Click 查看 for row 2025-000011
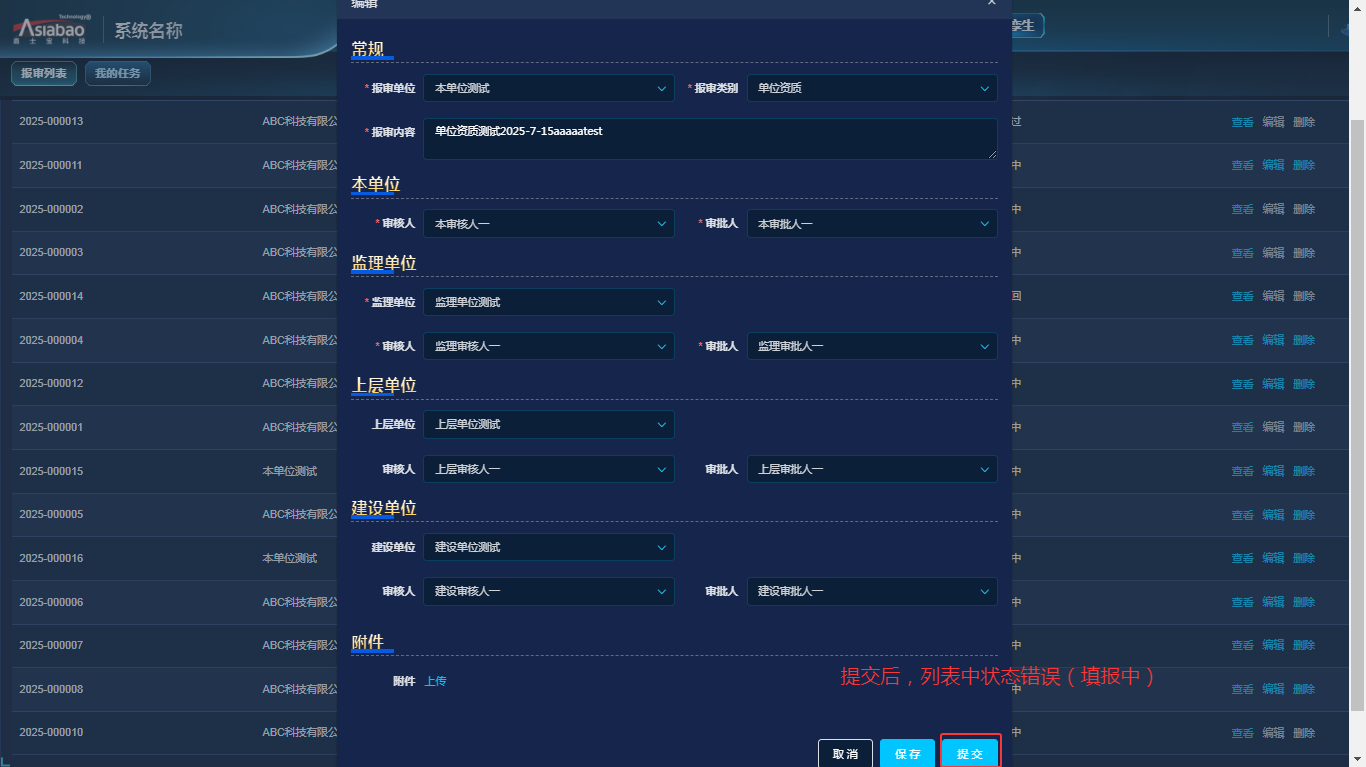1366x767 pixels. tap(1242, 165)
